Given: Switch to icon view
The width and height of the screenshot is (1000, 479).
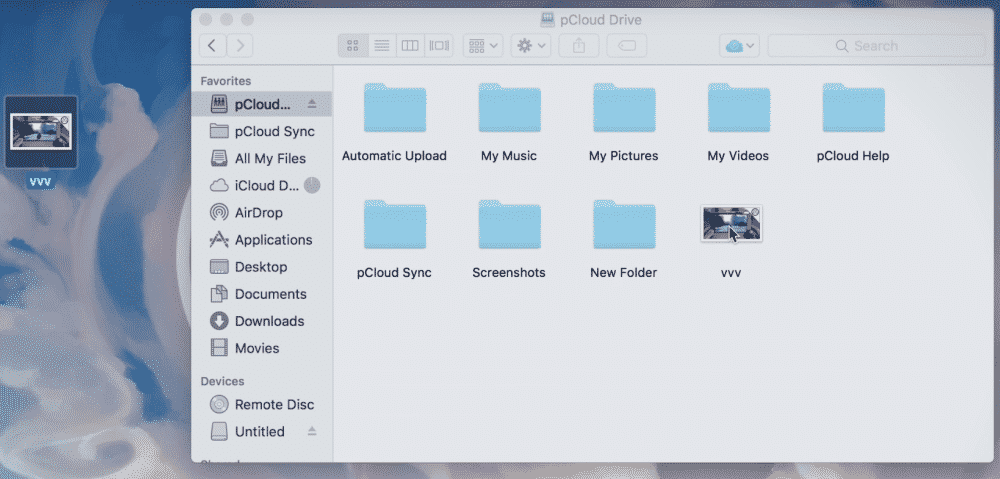Looking at the screenshot, I should pyautogui.click(x=353, y=45).
